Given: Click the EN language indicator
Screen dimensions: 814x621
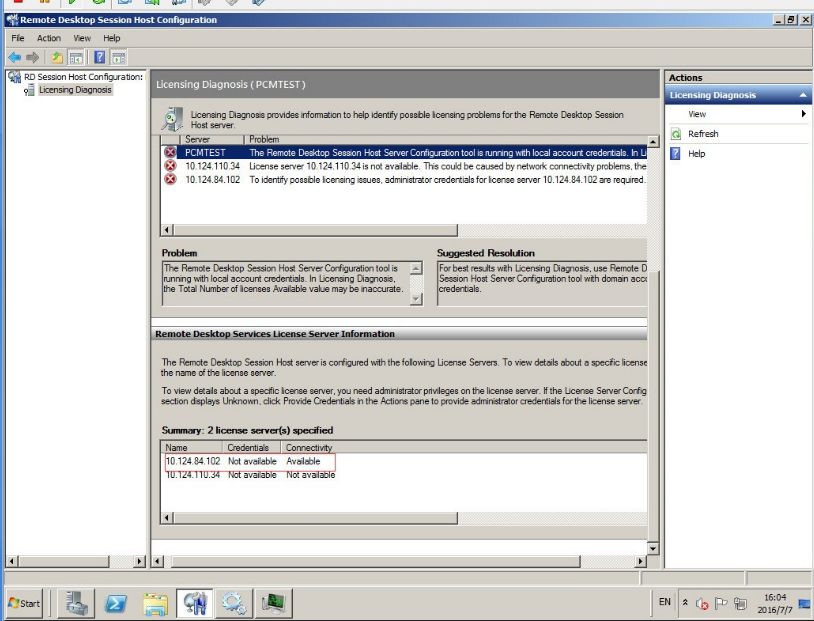Looking at the screenshot, I should coord(664,602).
